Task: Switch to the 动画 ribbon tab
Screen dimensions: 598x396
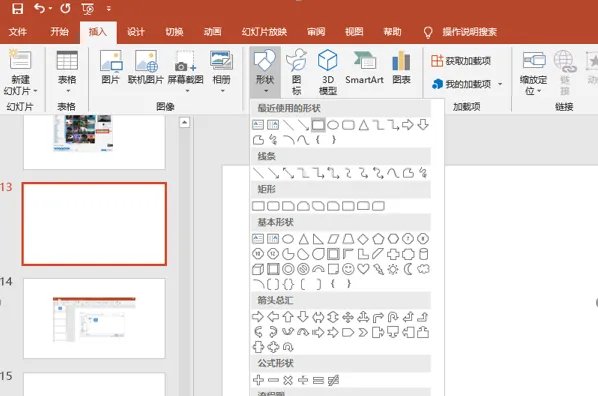Action: [212, 32]
